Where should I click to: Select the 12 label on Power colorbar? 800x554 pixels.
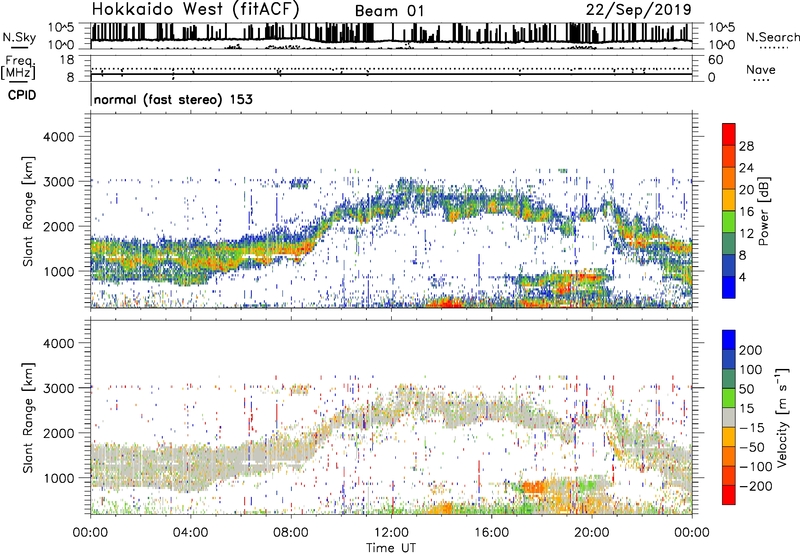pyautogui.click(x=746, y=234)
